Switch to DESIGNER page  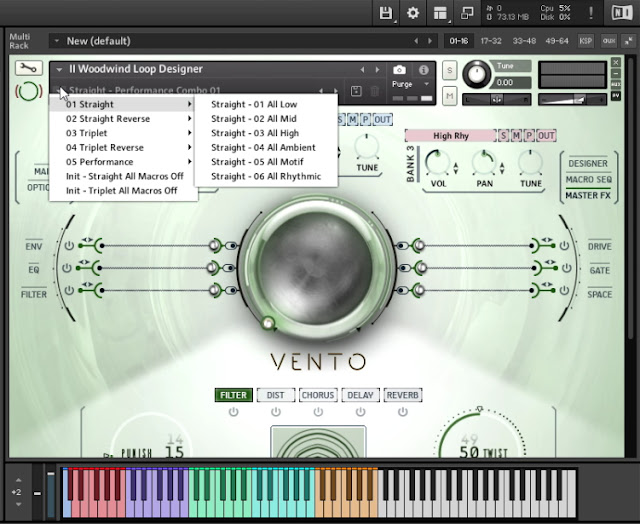588,163
